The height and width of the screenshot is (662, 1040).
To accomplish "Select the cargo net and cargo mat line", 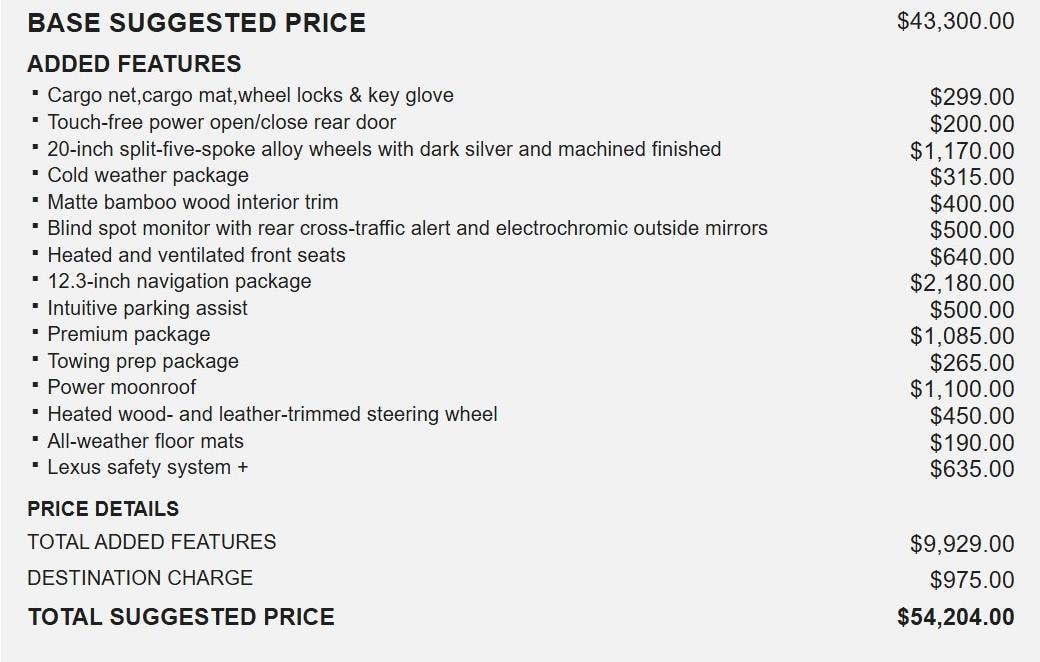I will pos(250,96).
